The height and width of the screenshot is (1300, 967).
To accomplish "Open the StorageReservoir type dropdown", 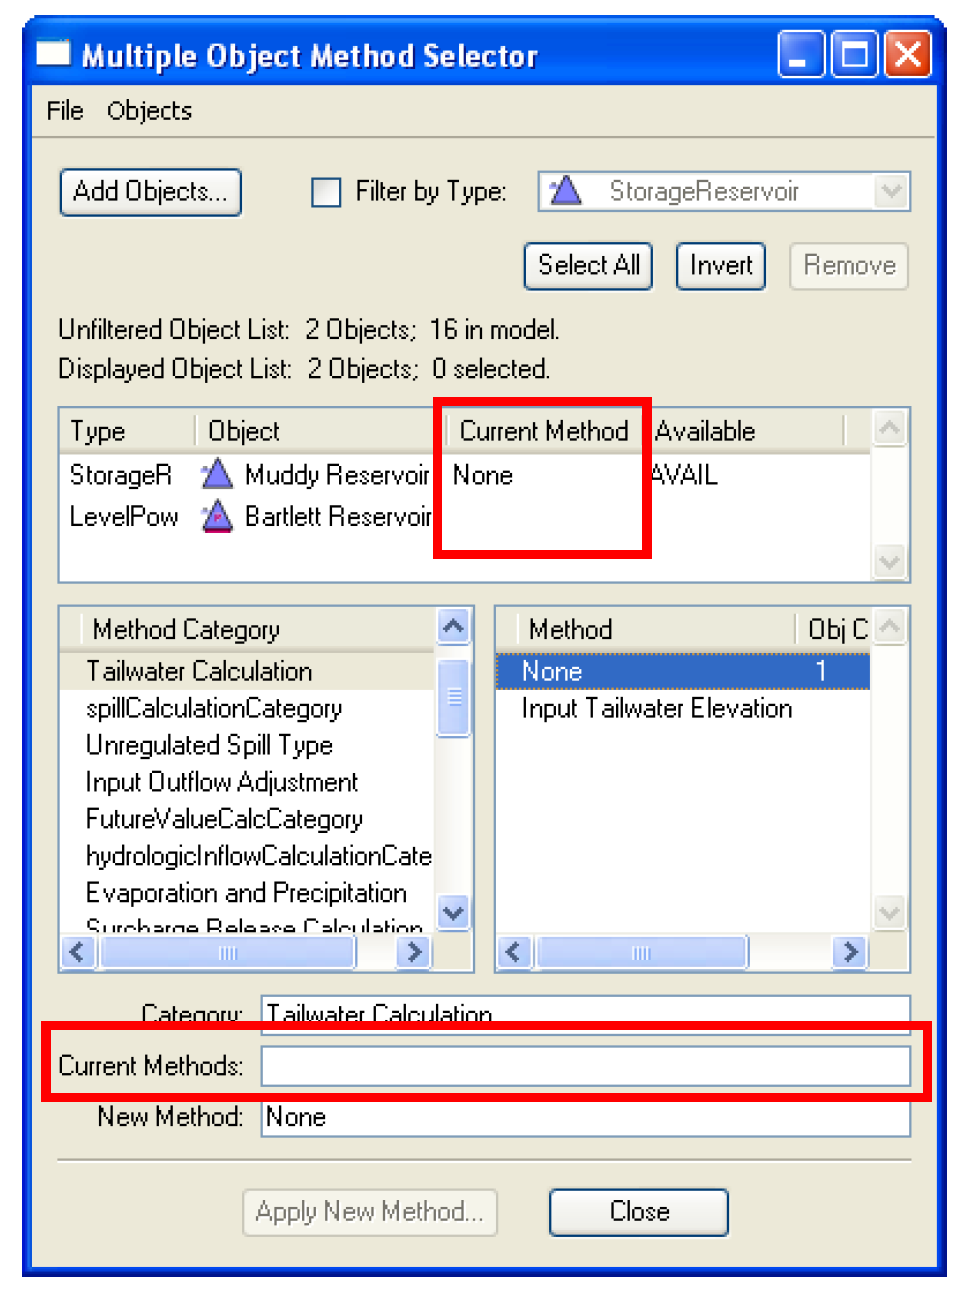I will tap(890, 191).
